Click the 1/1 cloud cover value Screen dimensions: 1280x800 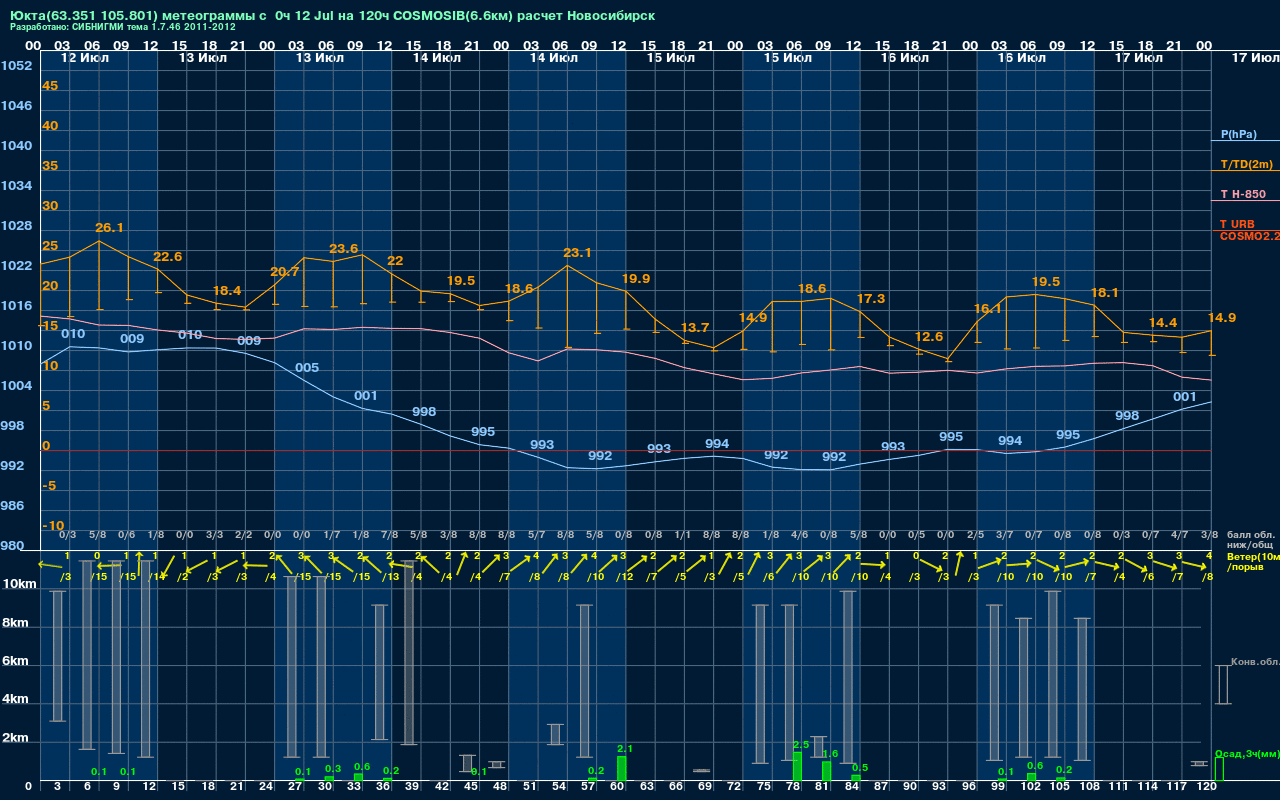tap(682, 536)
